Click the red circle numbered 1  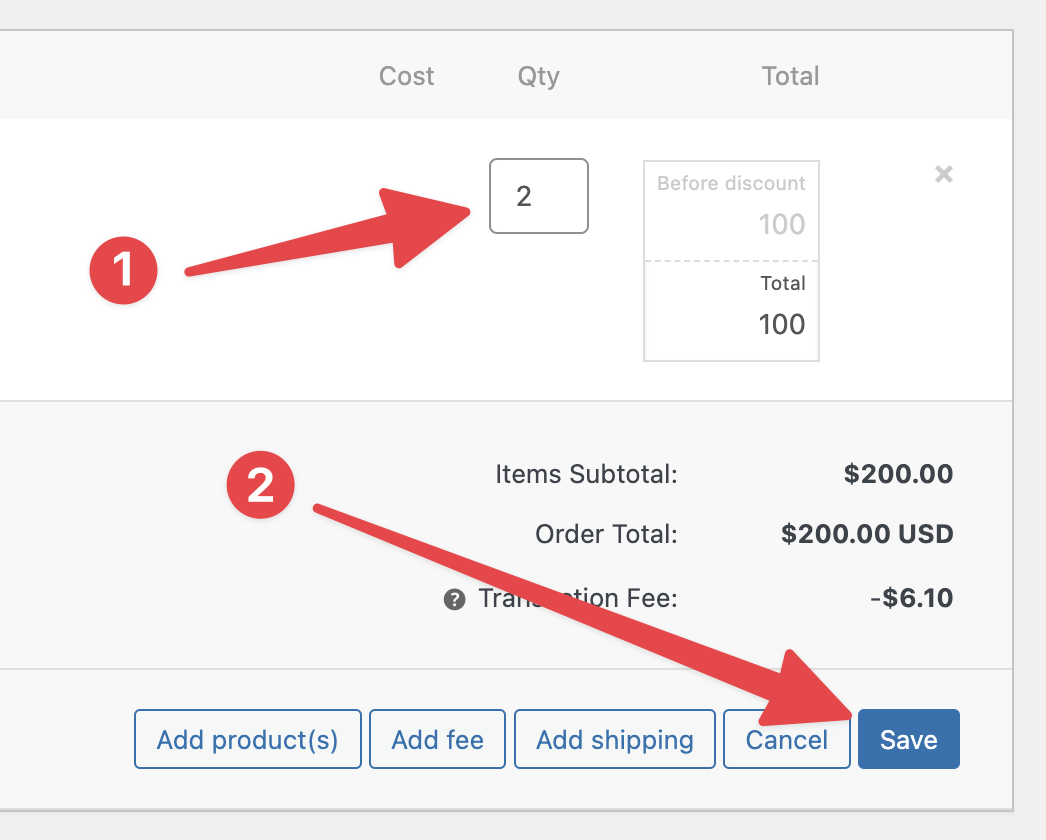[x=124, y=270]
